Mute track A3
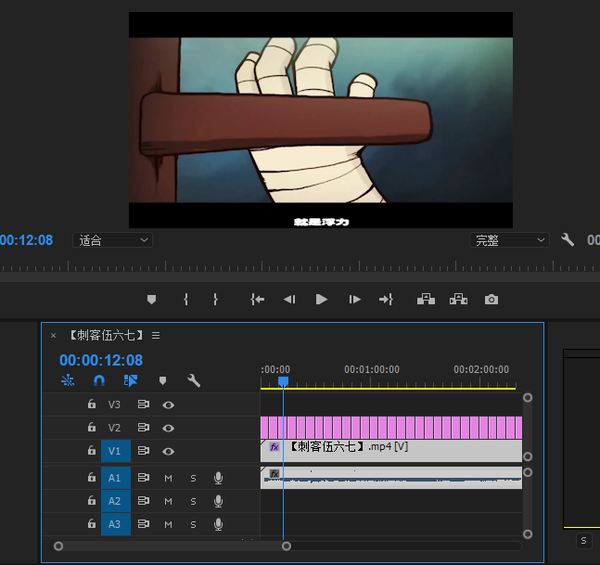 click(168, 524)
